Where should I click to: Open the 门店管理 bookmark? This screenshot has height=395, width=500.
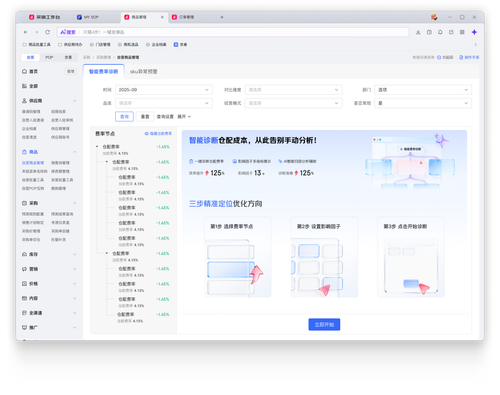point(100,44)
